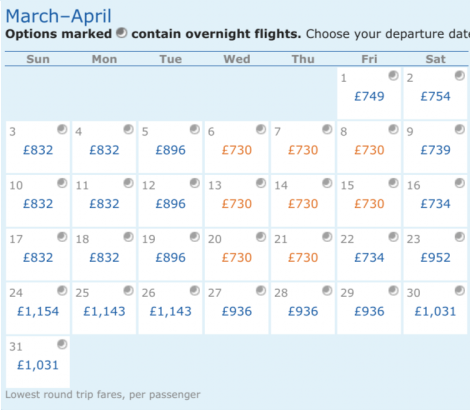Select the £739 fare on day 9

[x=435, y=150]
